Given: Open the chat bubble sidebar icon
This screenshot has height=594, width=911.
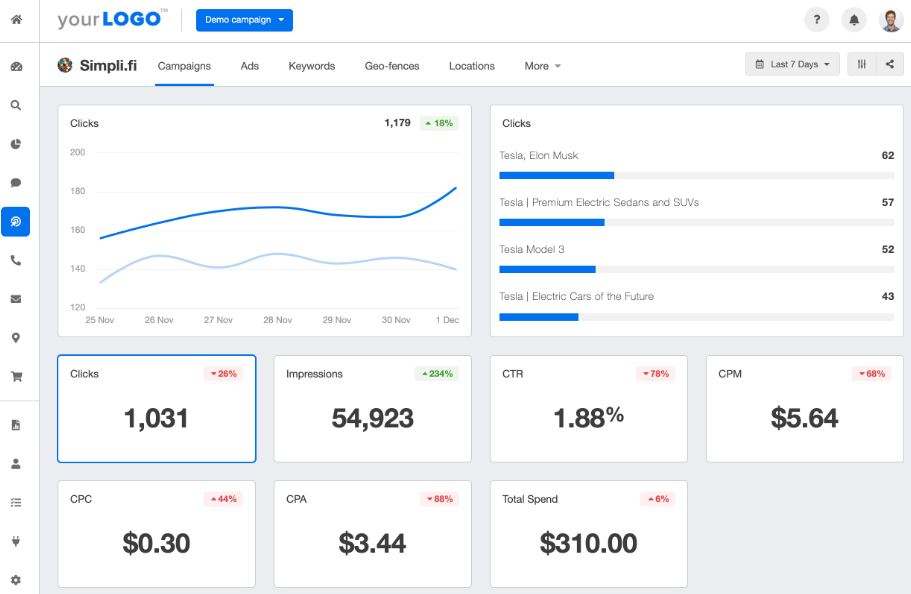Looking at the screenshot, I should [16, 183].
